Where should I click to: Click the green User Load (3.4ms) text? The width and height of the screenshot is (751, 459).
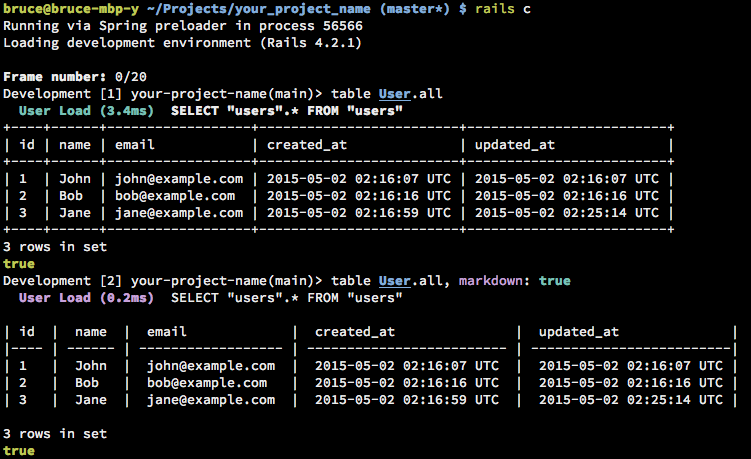(x=86, y=111)
